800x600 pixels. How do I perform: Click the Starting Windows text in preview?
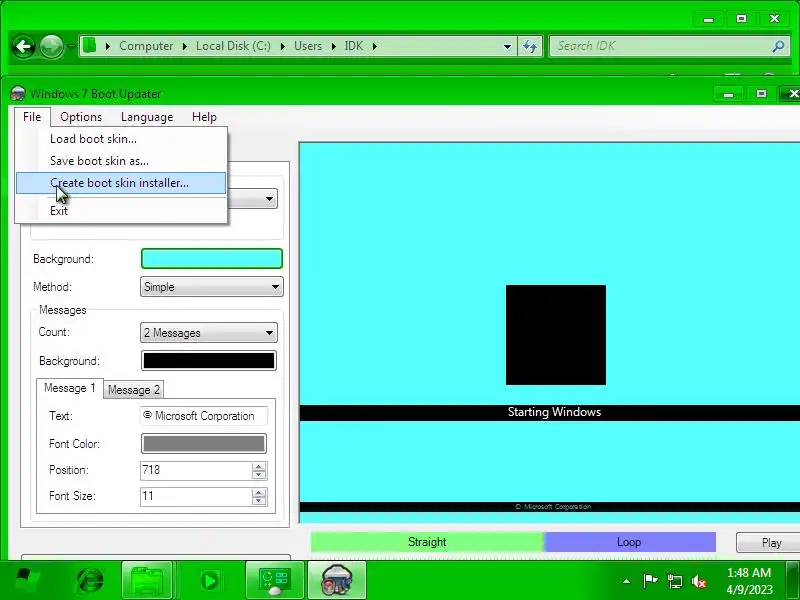pos(554,412)
